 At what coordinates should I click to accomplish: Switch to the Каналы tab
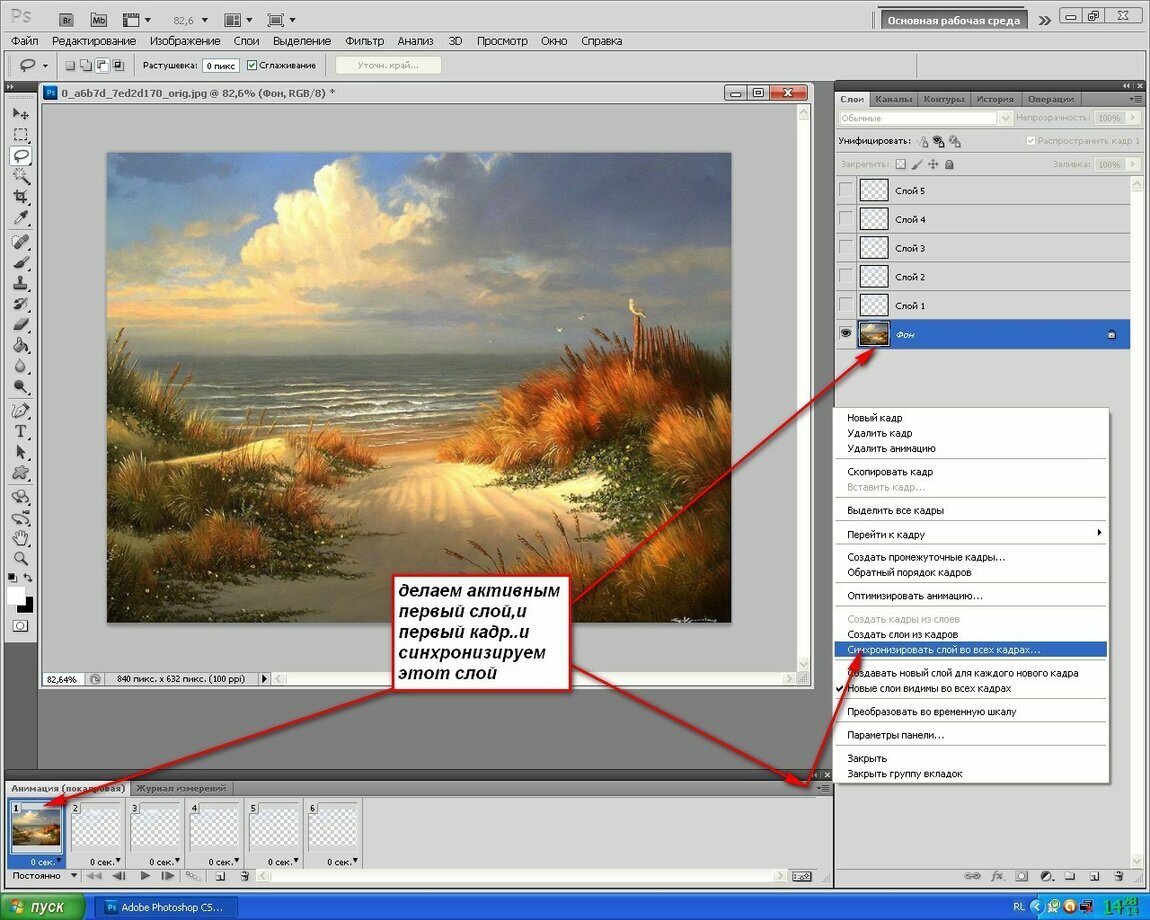(893, 99)
